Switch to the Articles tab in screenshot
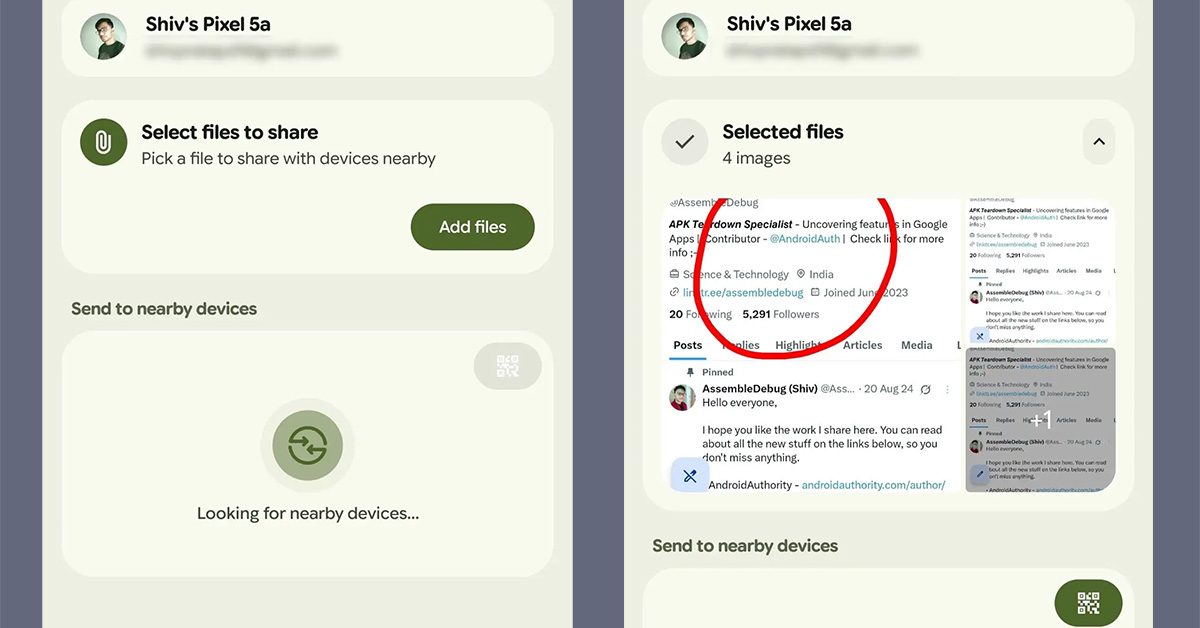The width and height of the screenshot is (1200, 628). pyautogui.click(x=862, y=345)
